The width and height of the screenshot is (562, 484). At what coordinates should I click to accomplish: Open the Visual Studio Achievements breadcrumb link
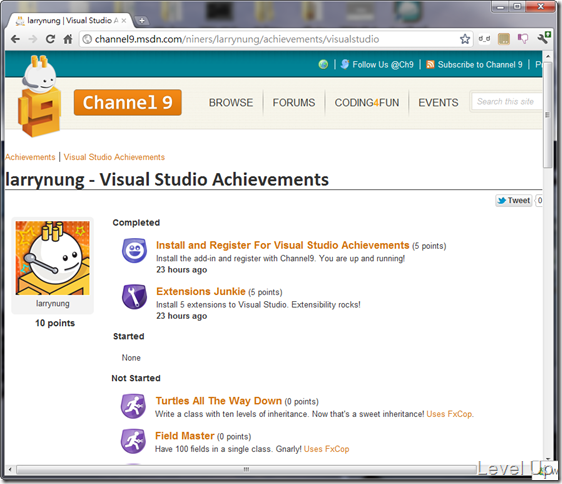(114, 157)
